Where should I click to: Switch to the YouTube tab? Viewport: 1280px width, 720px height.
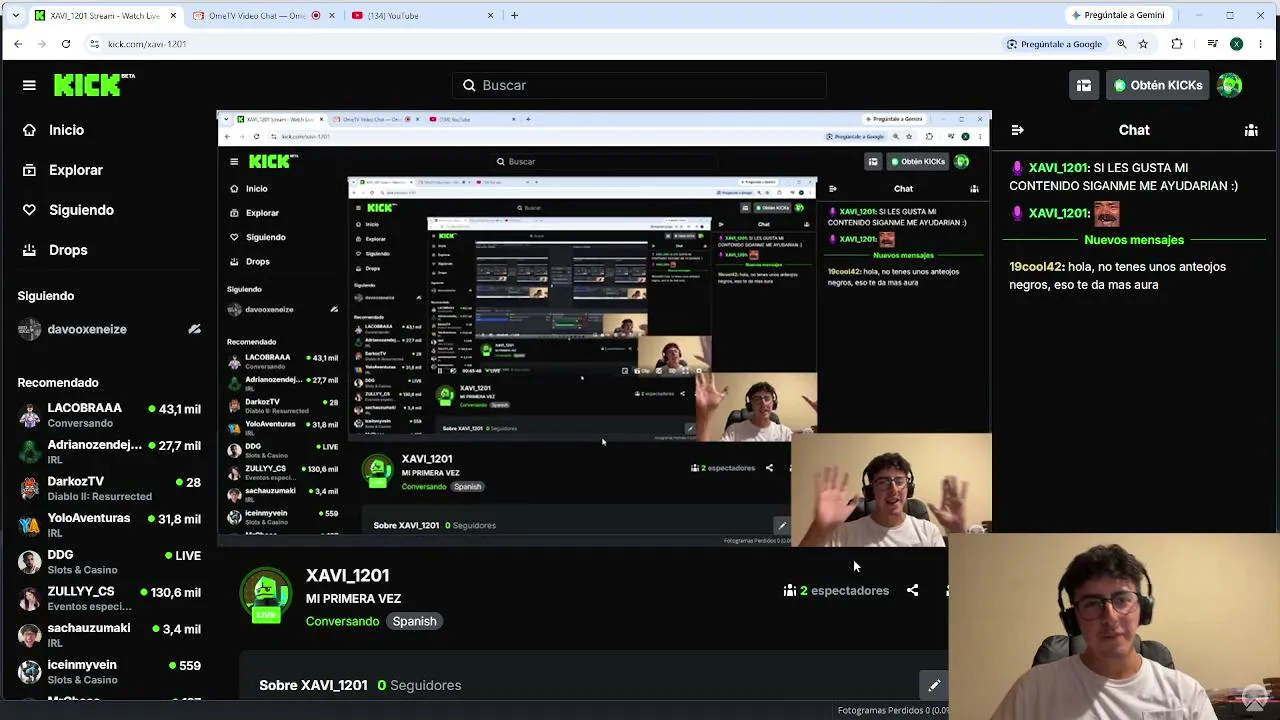[424, 15]
